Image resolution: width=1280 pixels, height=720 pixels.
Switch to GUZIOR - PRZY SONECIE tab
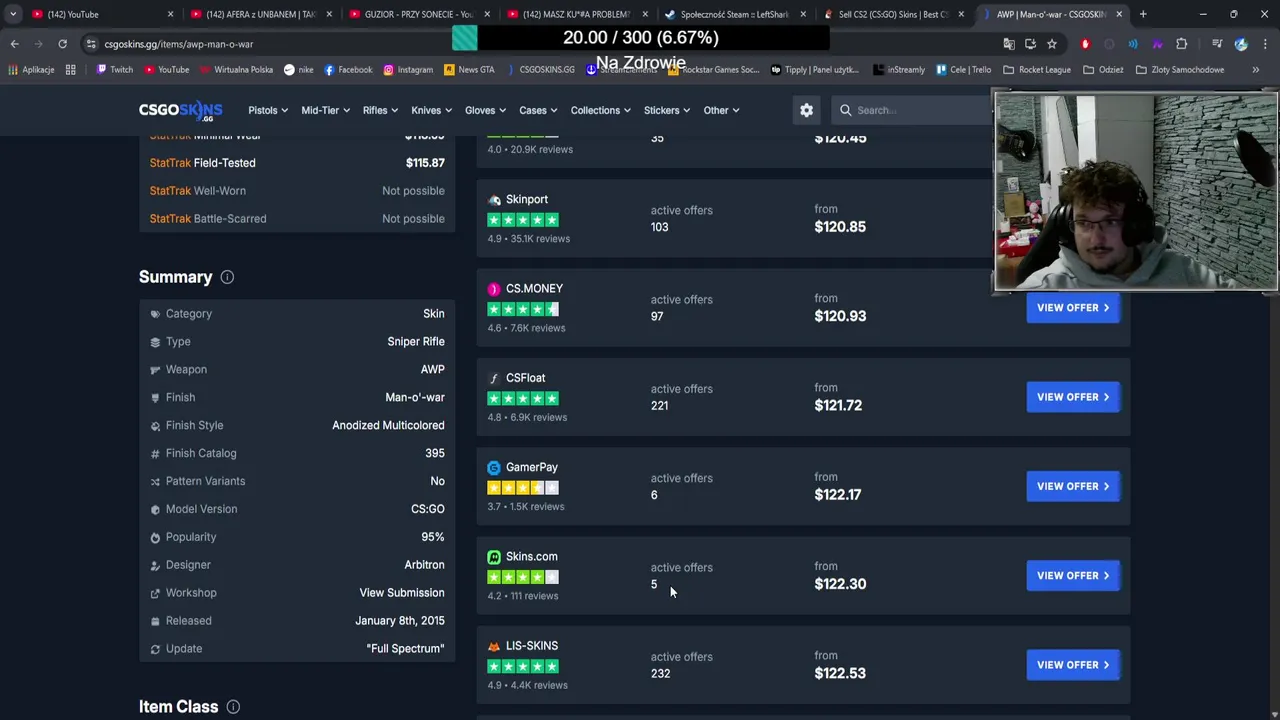(x=418, y=14)
